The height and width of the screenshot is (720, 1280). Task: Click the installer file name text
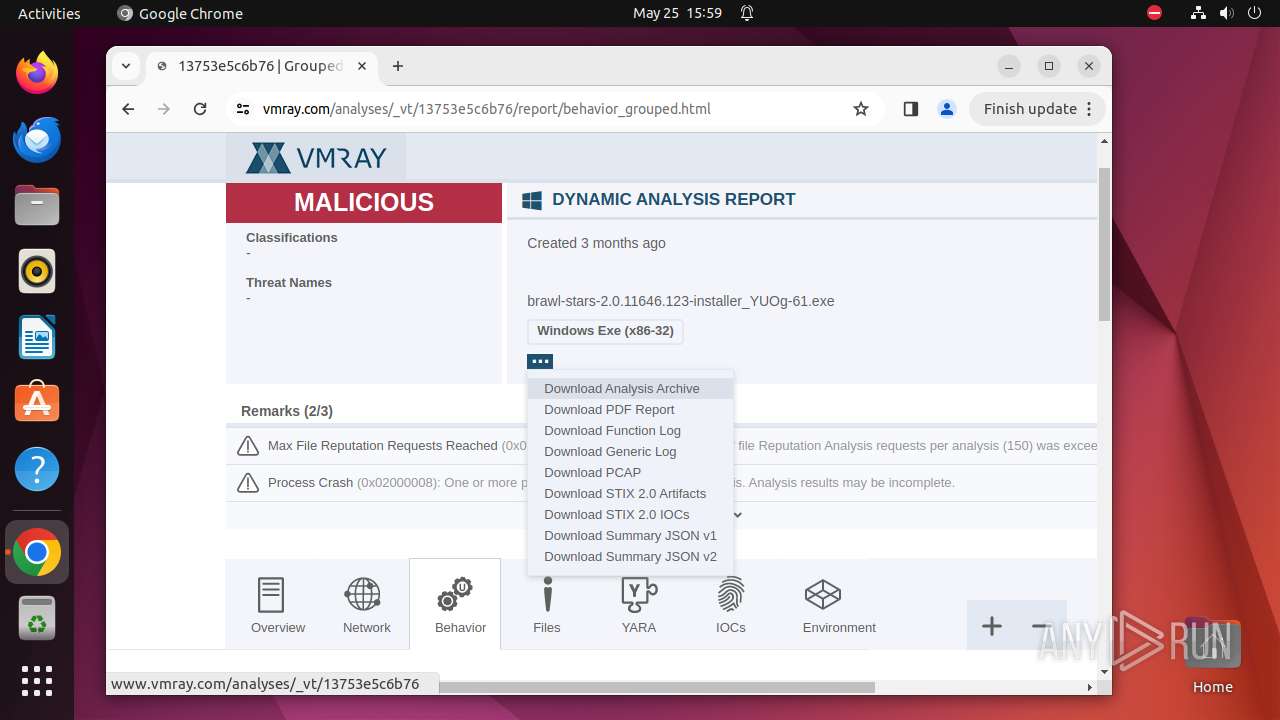(681, 301)
